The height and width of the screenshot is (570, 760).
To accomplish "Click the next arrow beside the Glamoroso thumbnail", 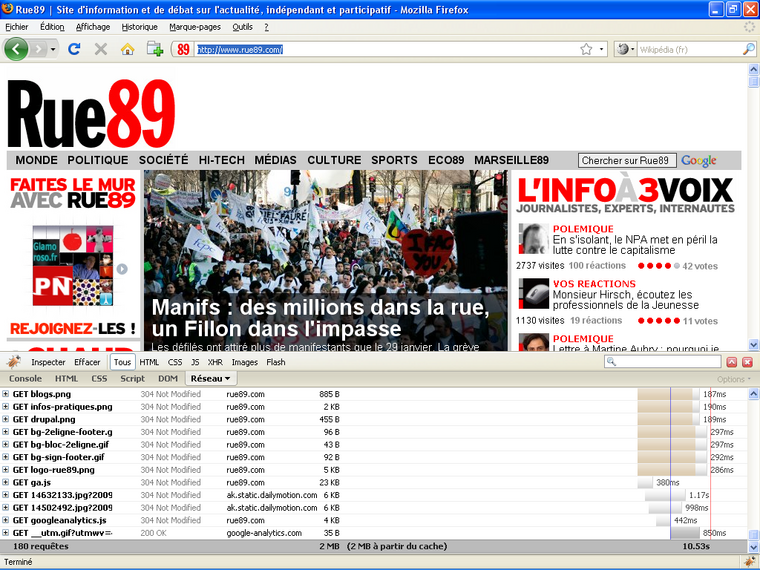I will pos(122,269).
